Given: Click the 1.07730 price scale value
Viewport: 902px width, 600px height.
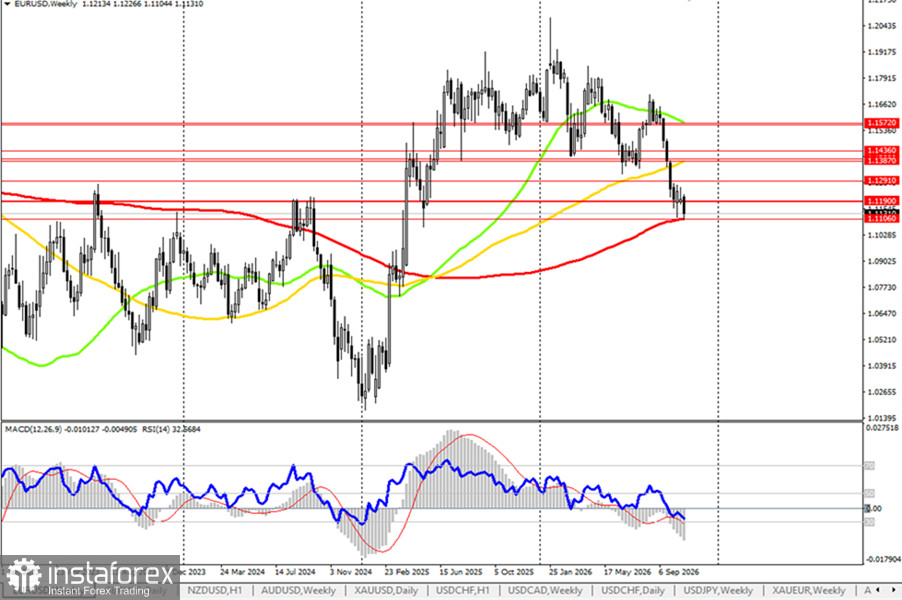Looking at the screenshot, I should (882, 287).
